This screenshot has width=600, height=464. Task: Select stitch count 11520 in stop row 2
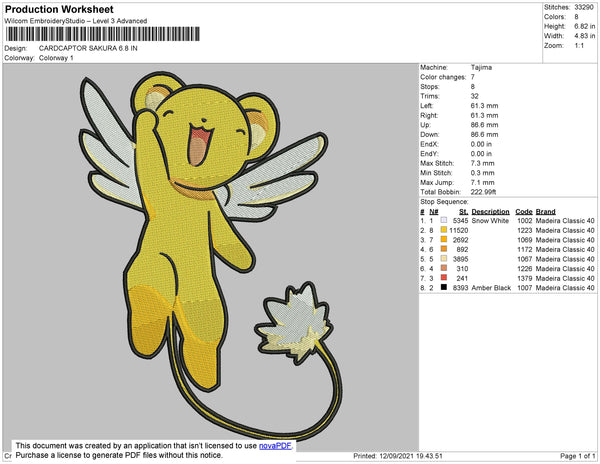pyautogui.click(x=458, y=230)
